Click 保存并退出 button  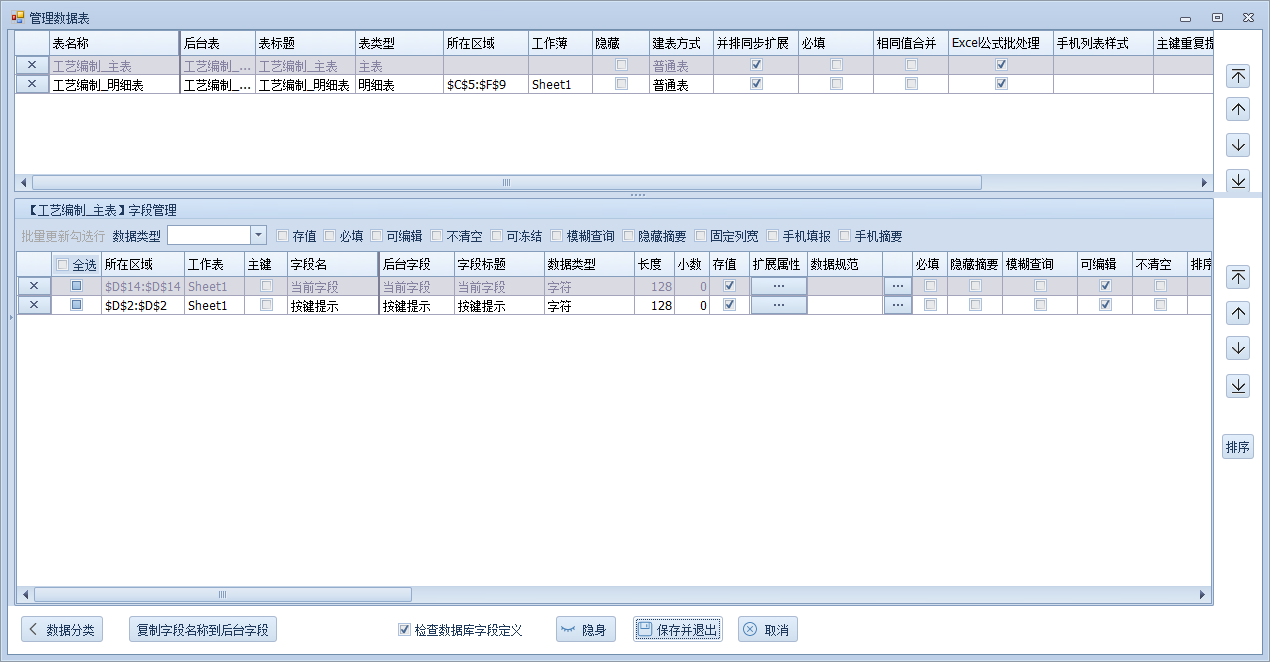coord(677,630)
